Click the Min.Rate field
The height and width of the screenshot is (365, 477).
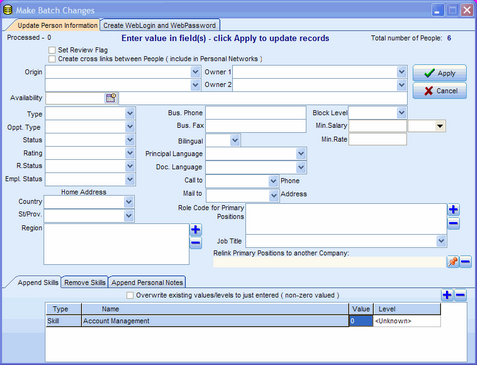click(378, 139)
